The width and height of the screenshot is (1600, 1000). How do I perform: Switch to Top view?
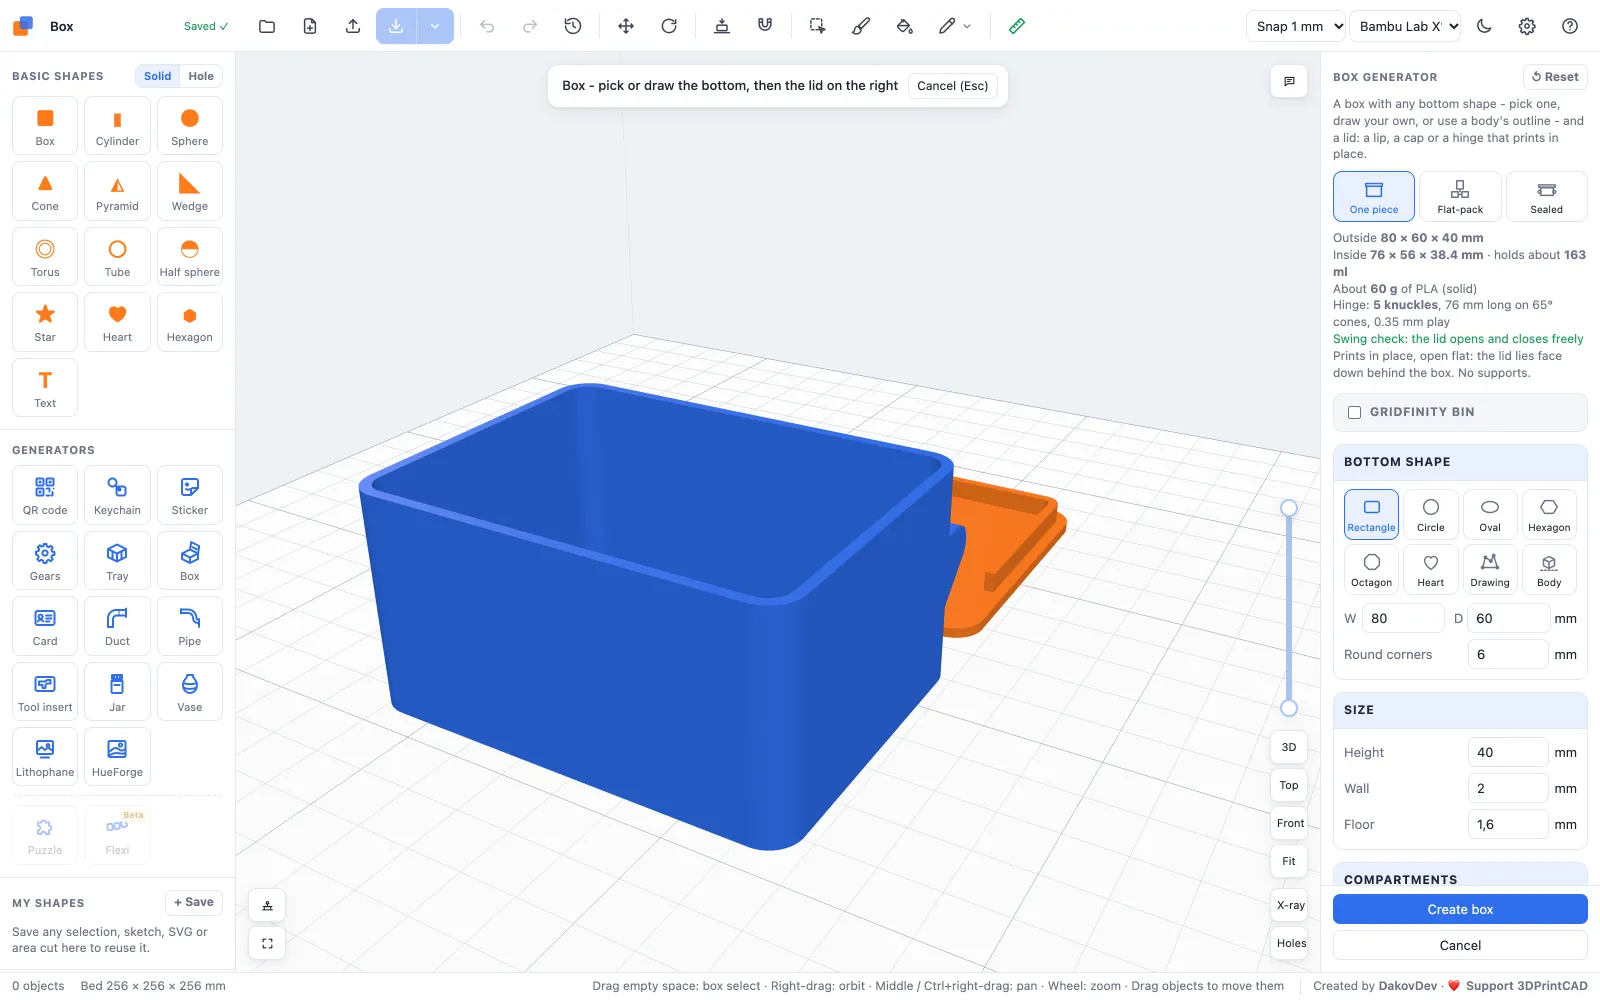pos(1289,785)
